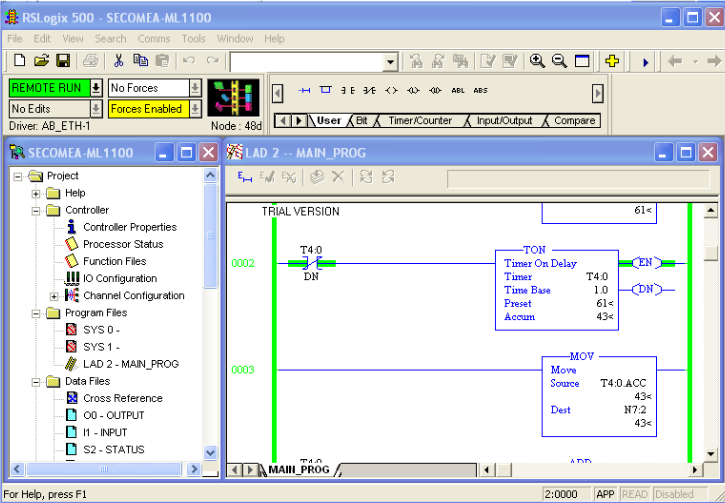725x503 pixels.
Task: Select the MOV block on rung 0003
Action: pyautogui.click(x=599, y=396)
